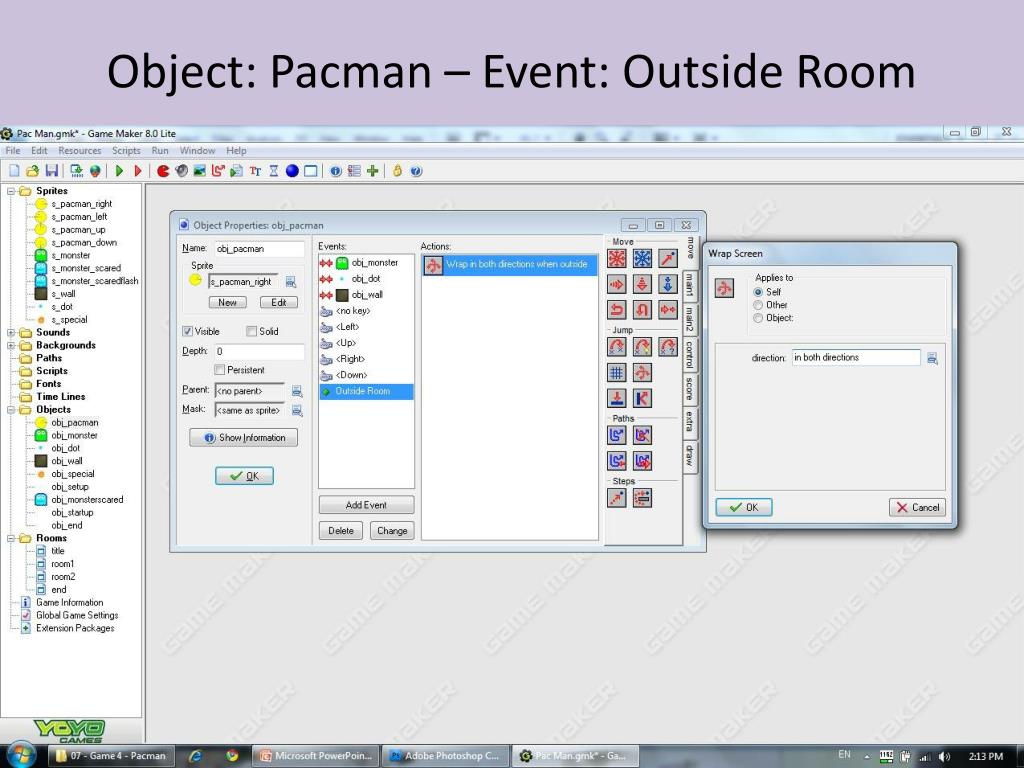Viewport: 1024px width, 768px height.
Task: Select the Jump to Start action icon
Action: 642,347
